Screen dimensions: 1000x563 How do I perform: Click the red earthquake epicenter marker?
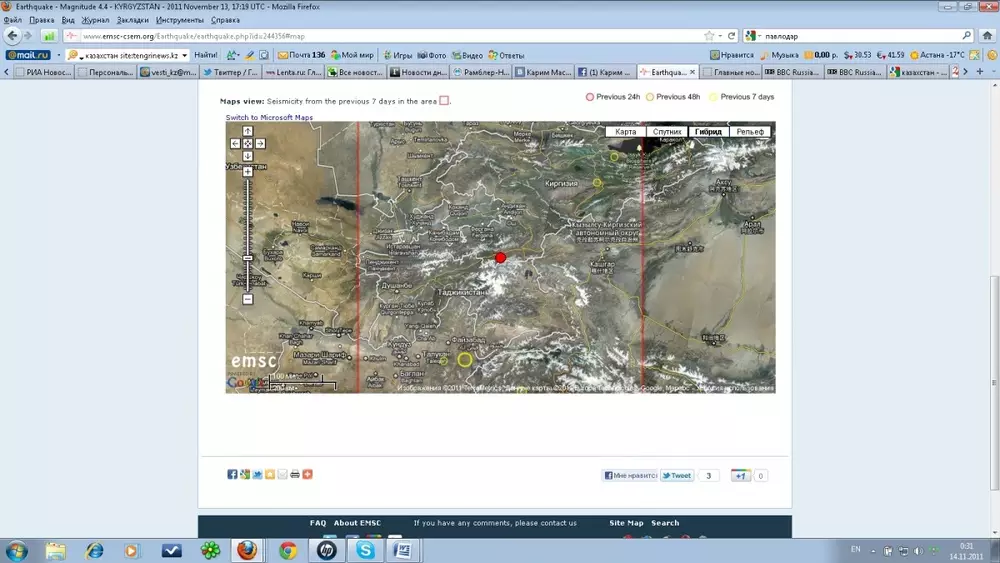(x=501, y=257)
